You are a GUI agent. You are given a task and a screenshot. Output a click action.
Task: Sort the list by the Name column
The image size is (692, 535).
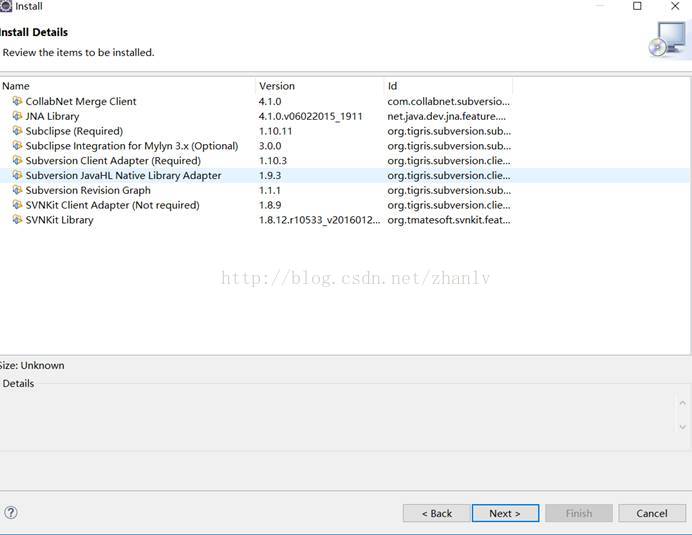point(128,86)
